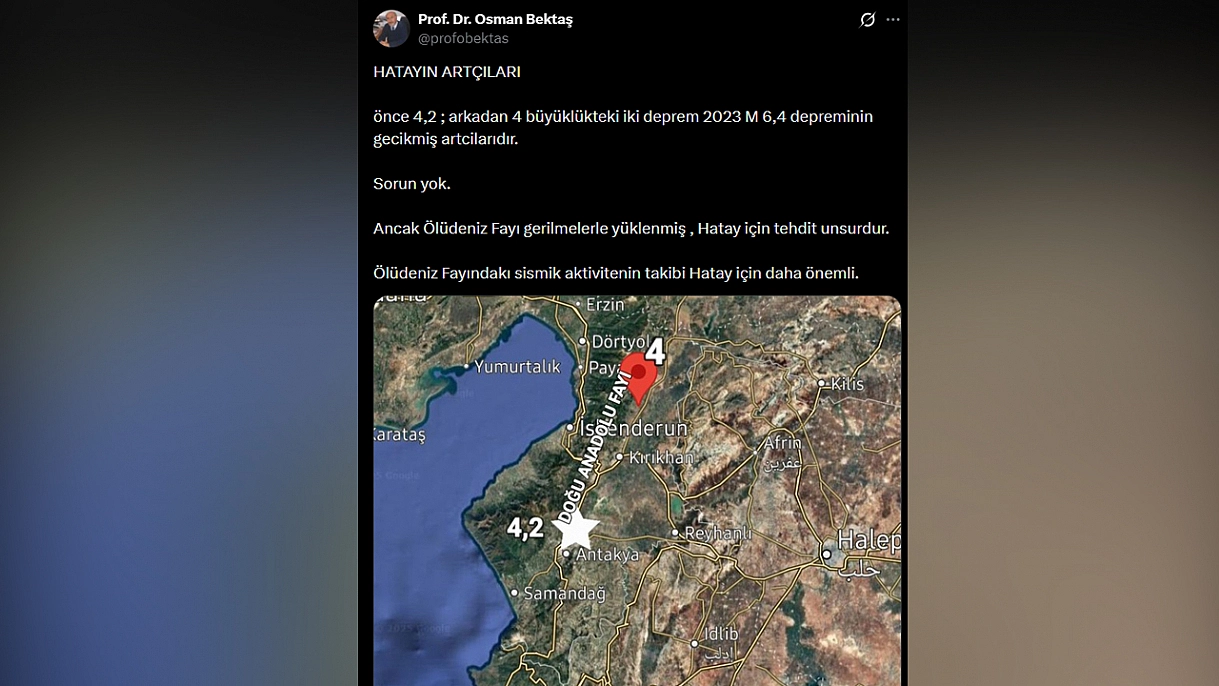Click the HATAYIN ARTÇILARI heading text
The height and width of the screenshot is (686, 1219).
(x=447, y=72)
